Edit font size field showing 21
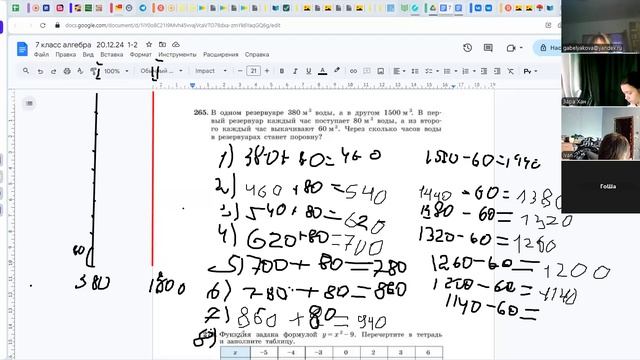 click(253, 71)
